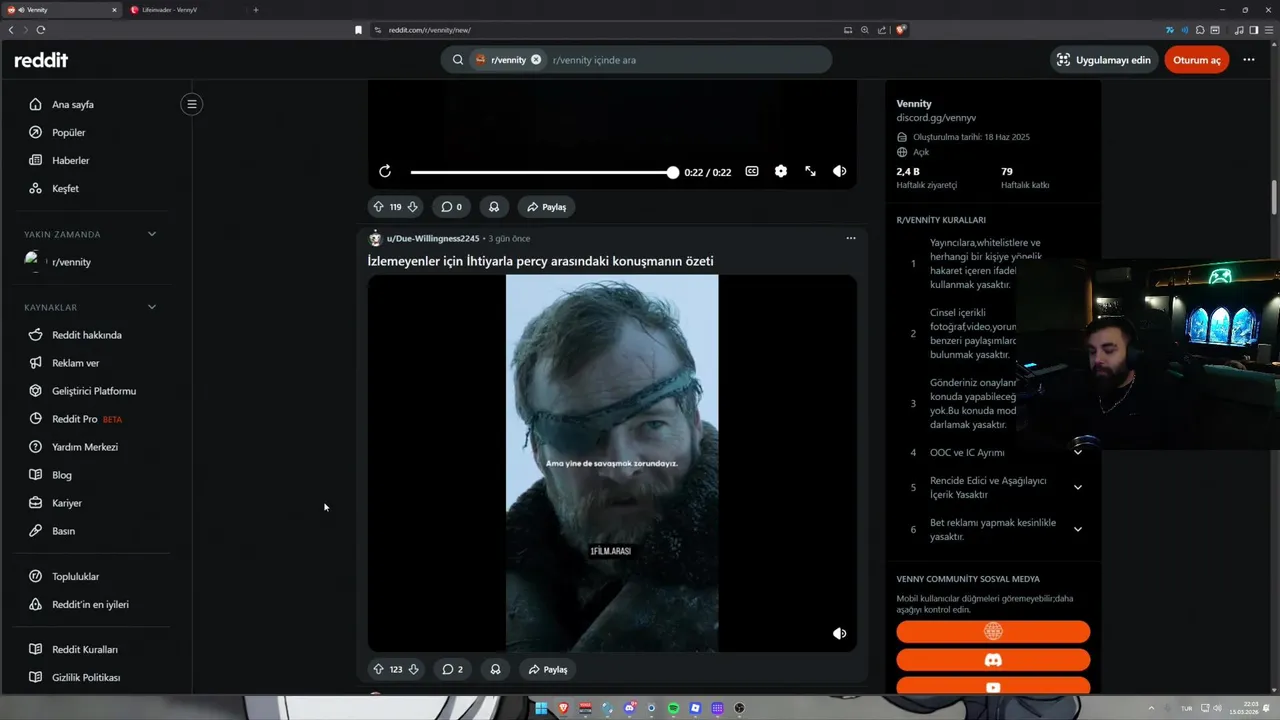1280x720 pixels.
Task: Share the 119-vote post
Action: pos(547,207)
